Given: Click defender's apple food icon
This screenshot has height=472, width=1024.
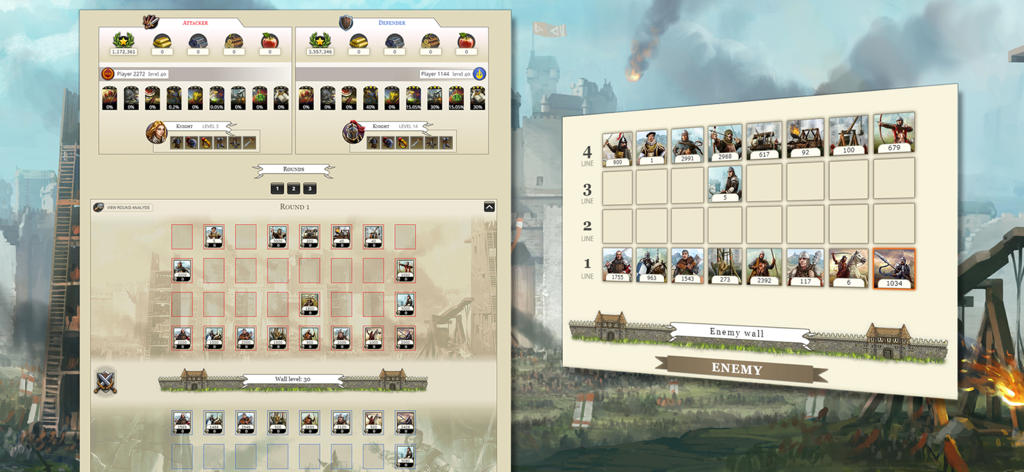Looking at the screenshot, I should click(x=466, y=40).
